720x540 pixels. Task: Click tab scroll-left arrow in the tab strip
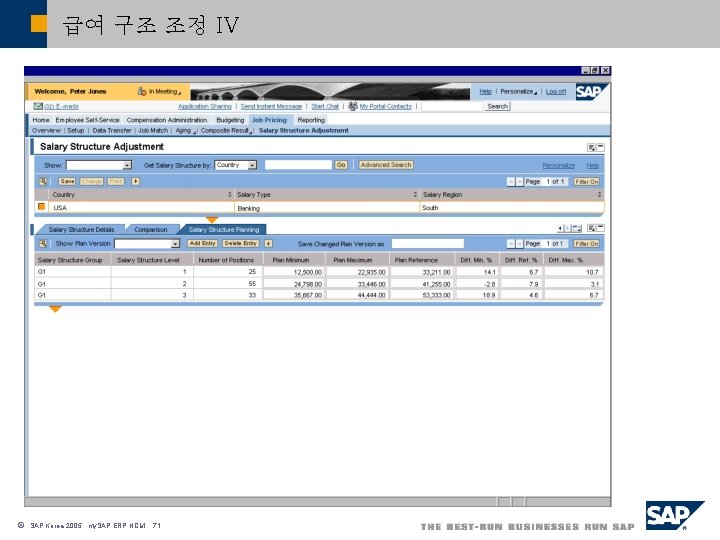560,228
